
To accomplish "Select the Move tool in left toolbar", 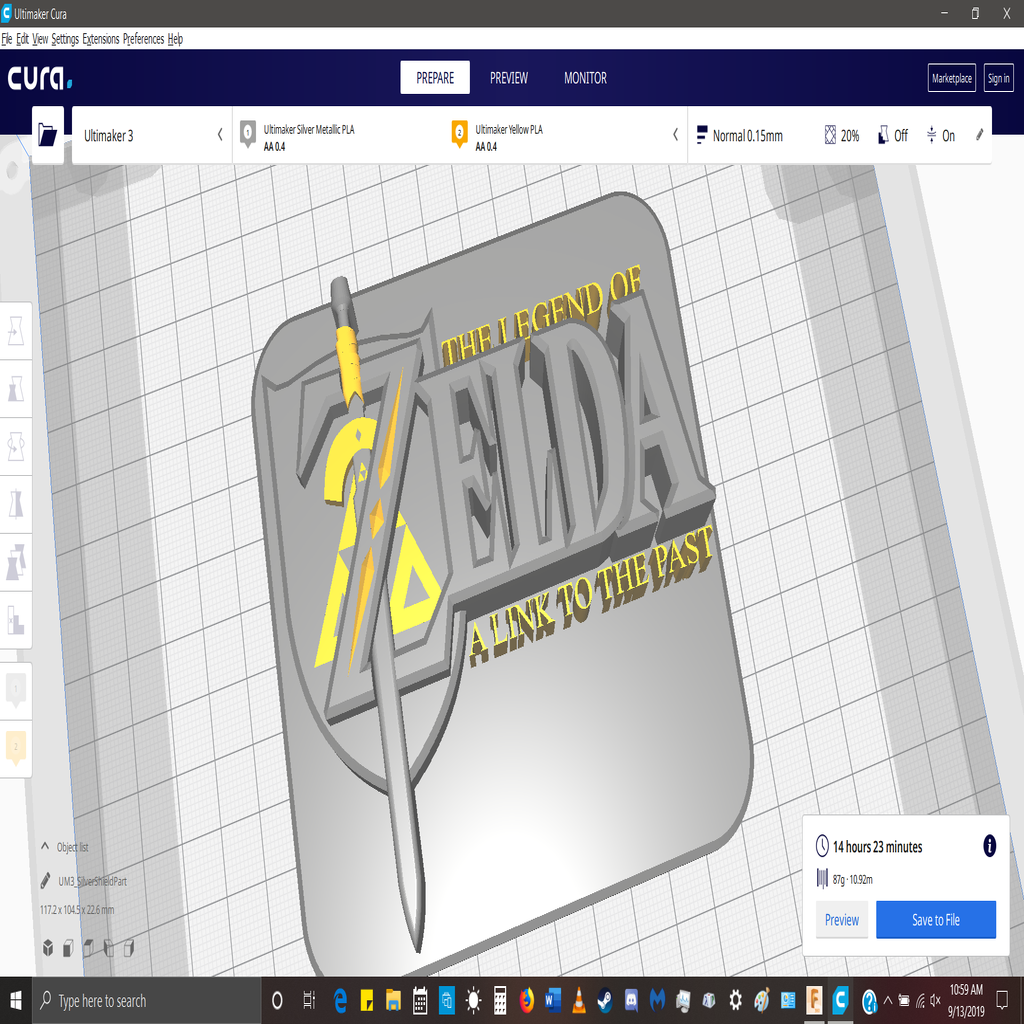I will (x=16, y=331).
